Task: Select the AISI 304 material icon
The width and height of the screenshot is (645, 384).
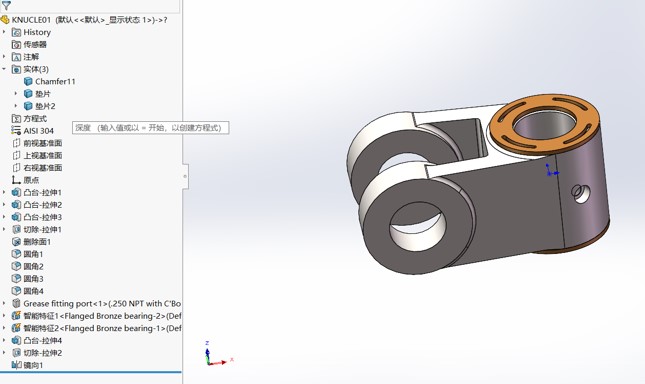Action: 16,131
